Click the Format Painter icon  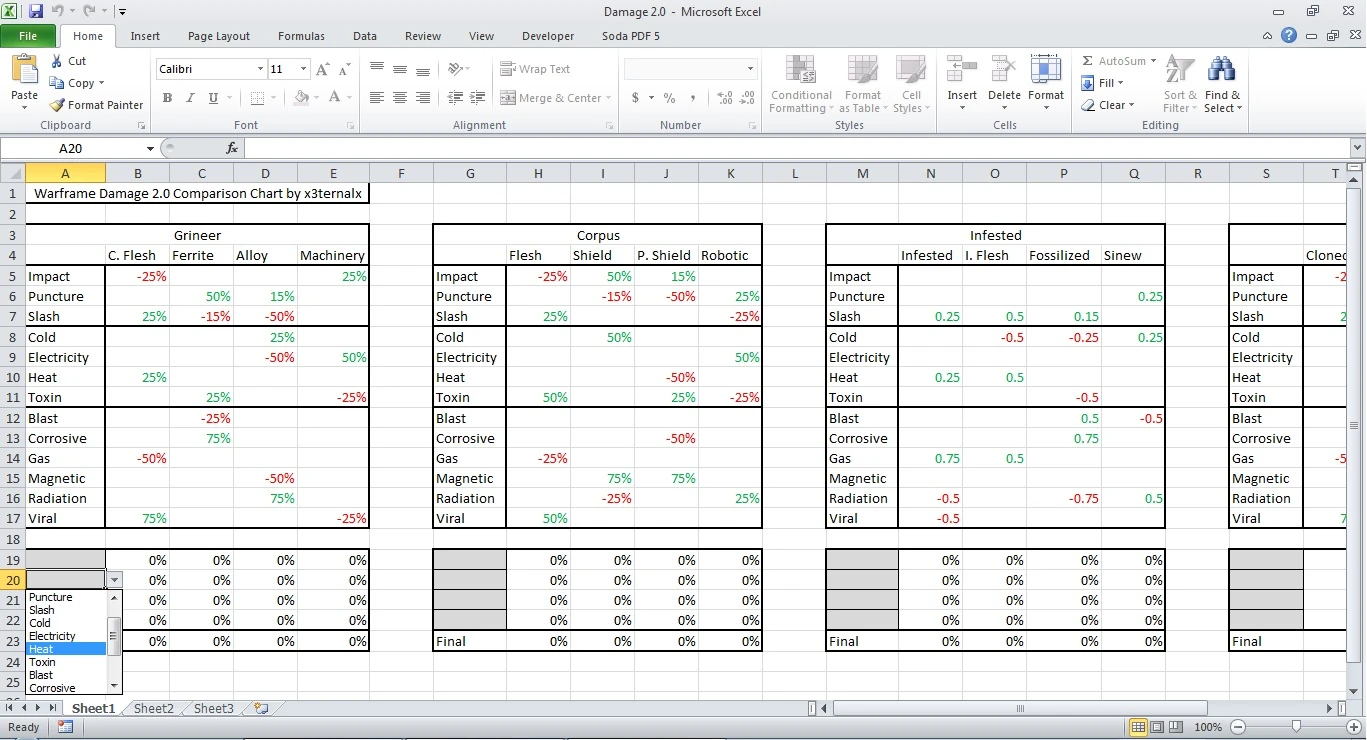tap(58, 105)
